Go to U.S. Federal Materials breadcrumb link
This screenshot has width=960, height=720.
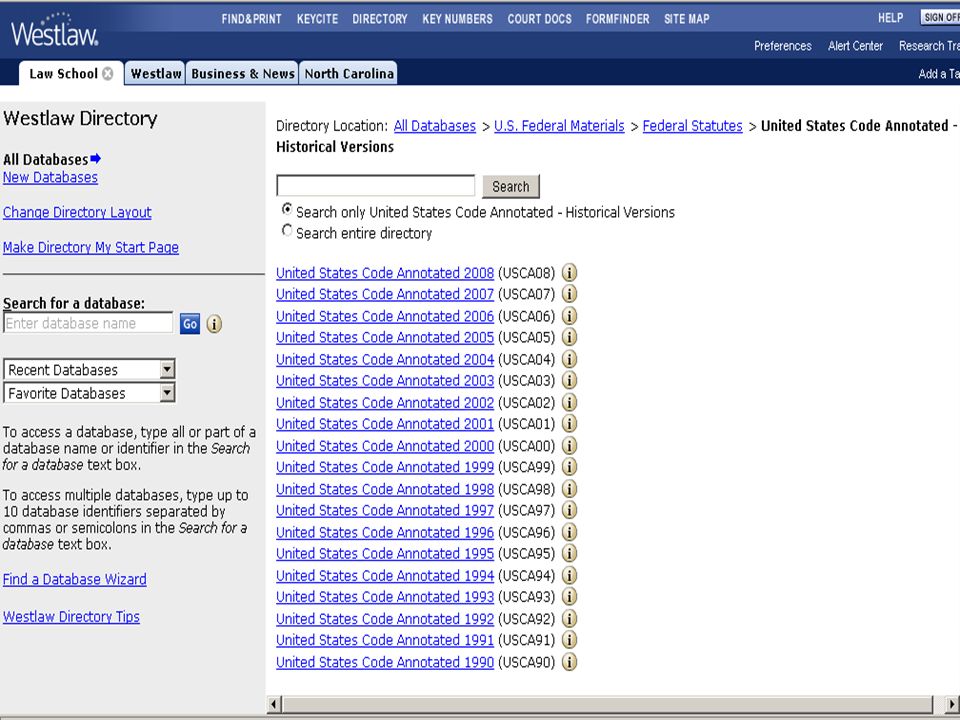click(559, 126)
